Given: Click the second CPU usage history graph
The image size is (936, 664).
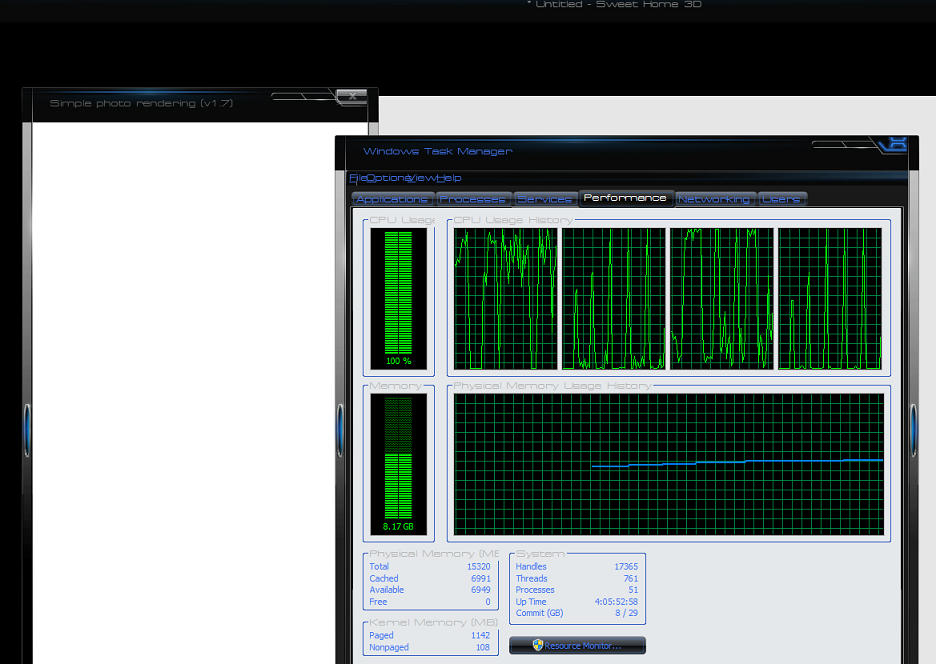Looking at the screenshot, I should pyautogui.click(x=614, y=299).
